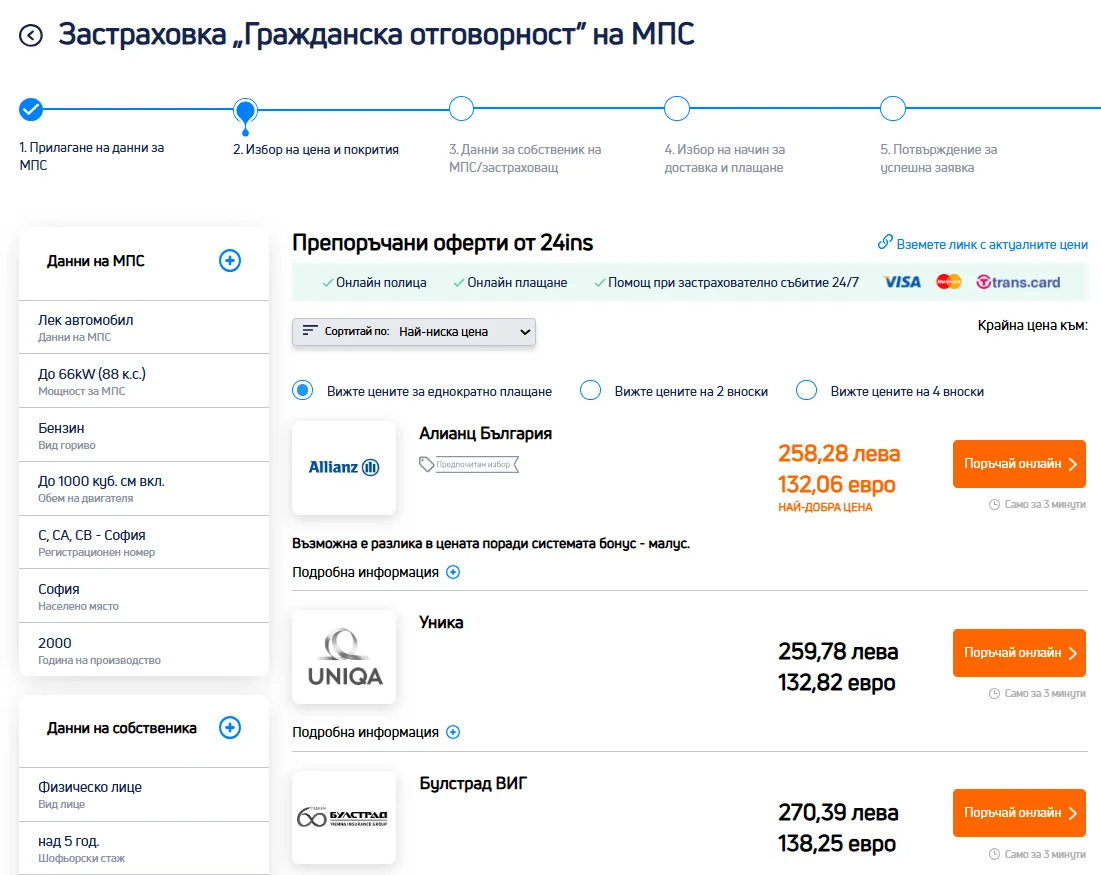
Task: Open the Сортирай по sorting dropdown
Action: [x=414, y=332]
